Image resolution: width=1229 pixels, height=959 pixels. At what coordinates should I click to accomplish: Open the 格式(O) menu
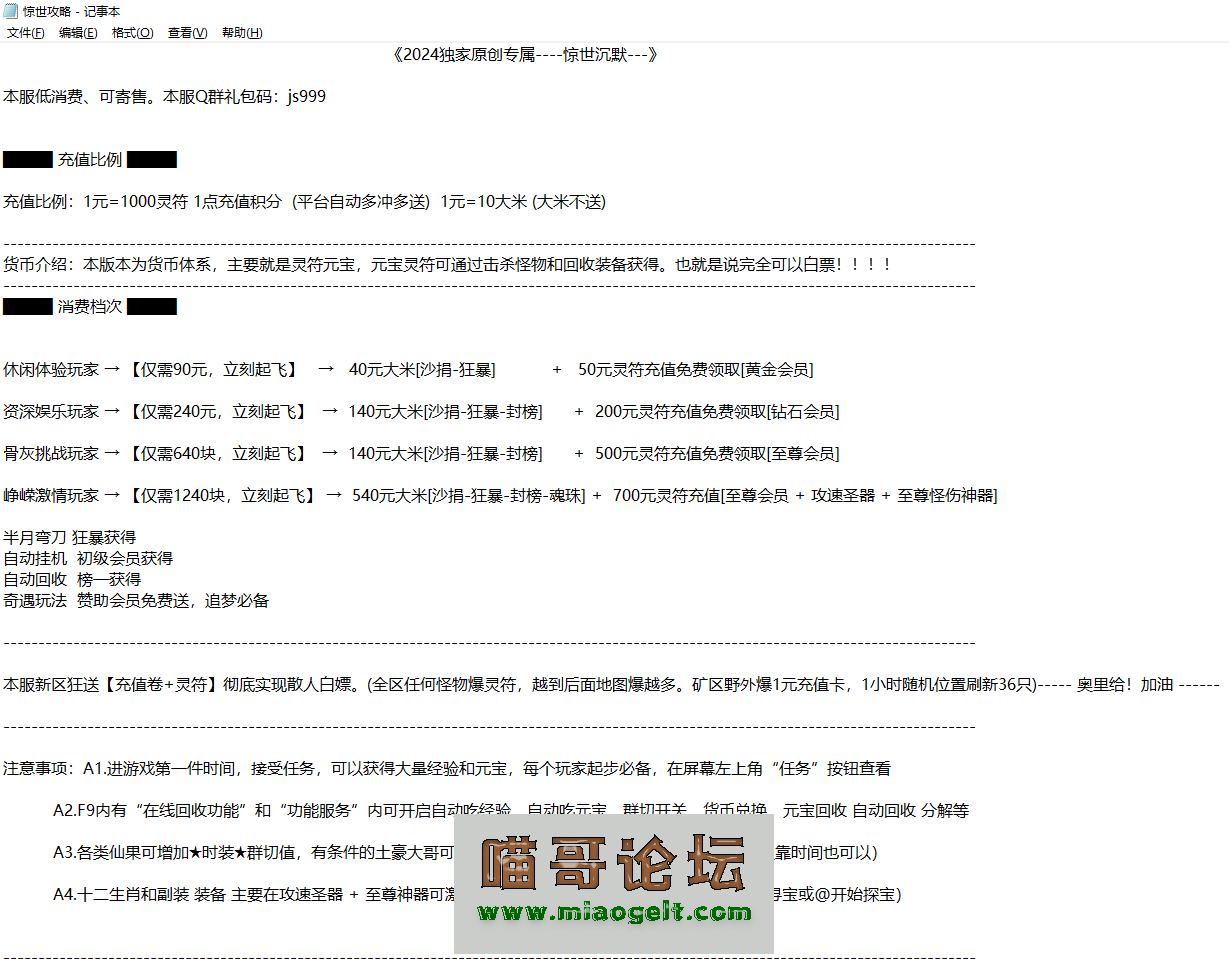(x=132, y=33)
